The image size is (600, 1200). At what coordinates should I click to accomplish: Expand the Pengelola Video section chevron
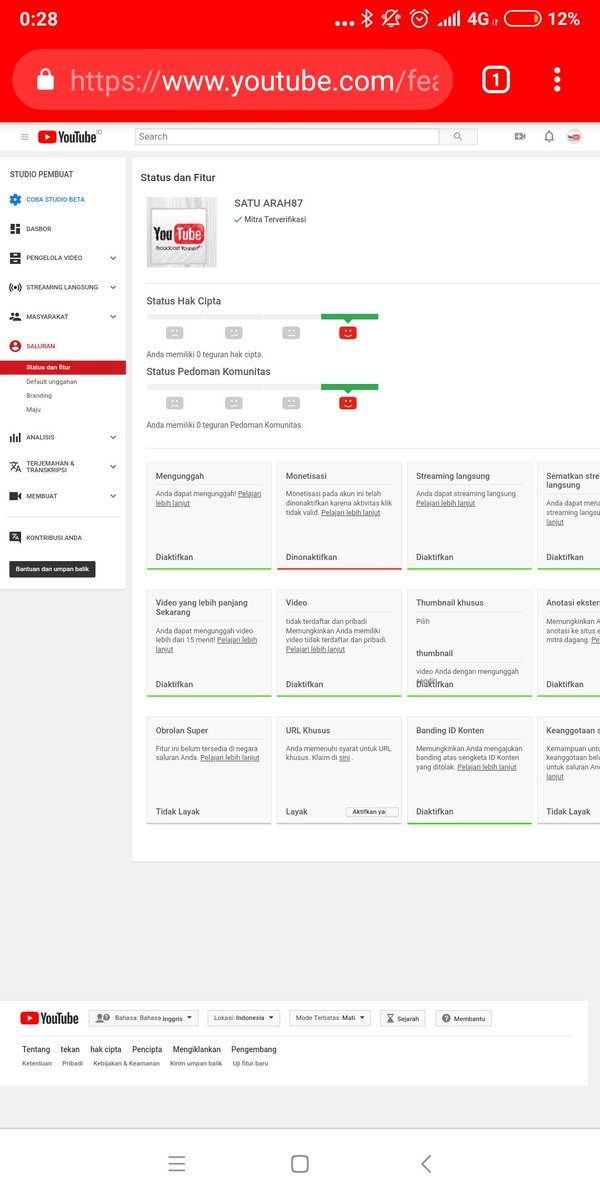tap(113, 258)
